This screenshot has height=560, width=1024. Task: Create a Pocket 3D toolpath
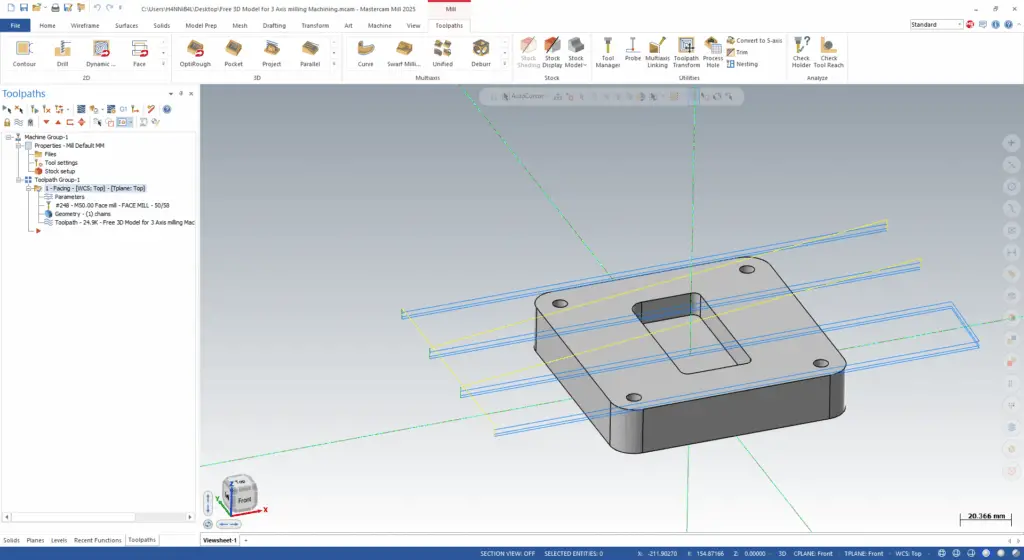pyautogui.click(x=233, y=54)
